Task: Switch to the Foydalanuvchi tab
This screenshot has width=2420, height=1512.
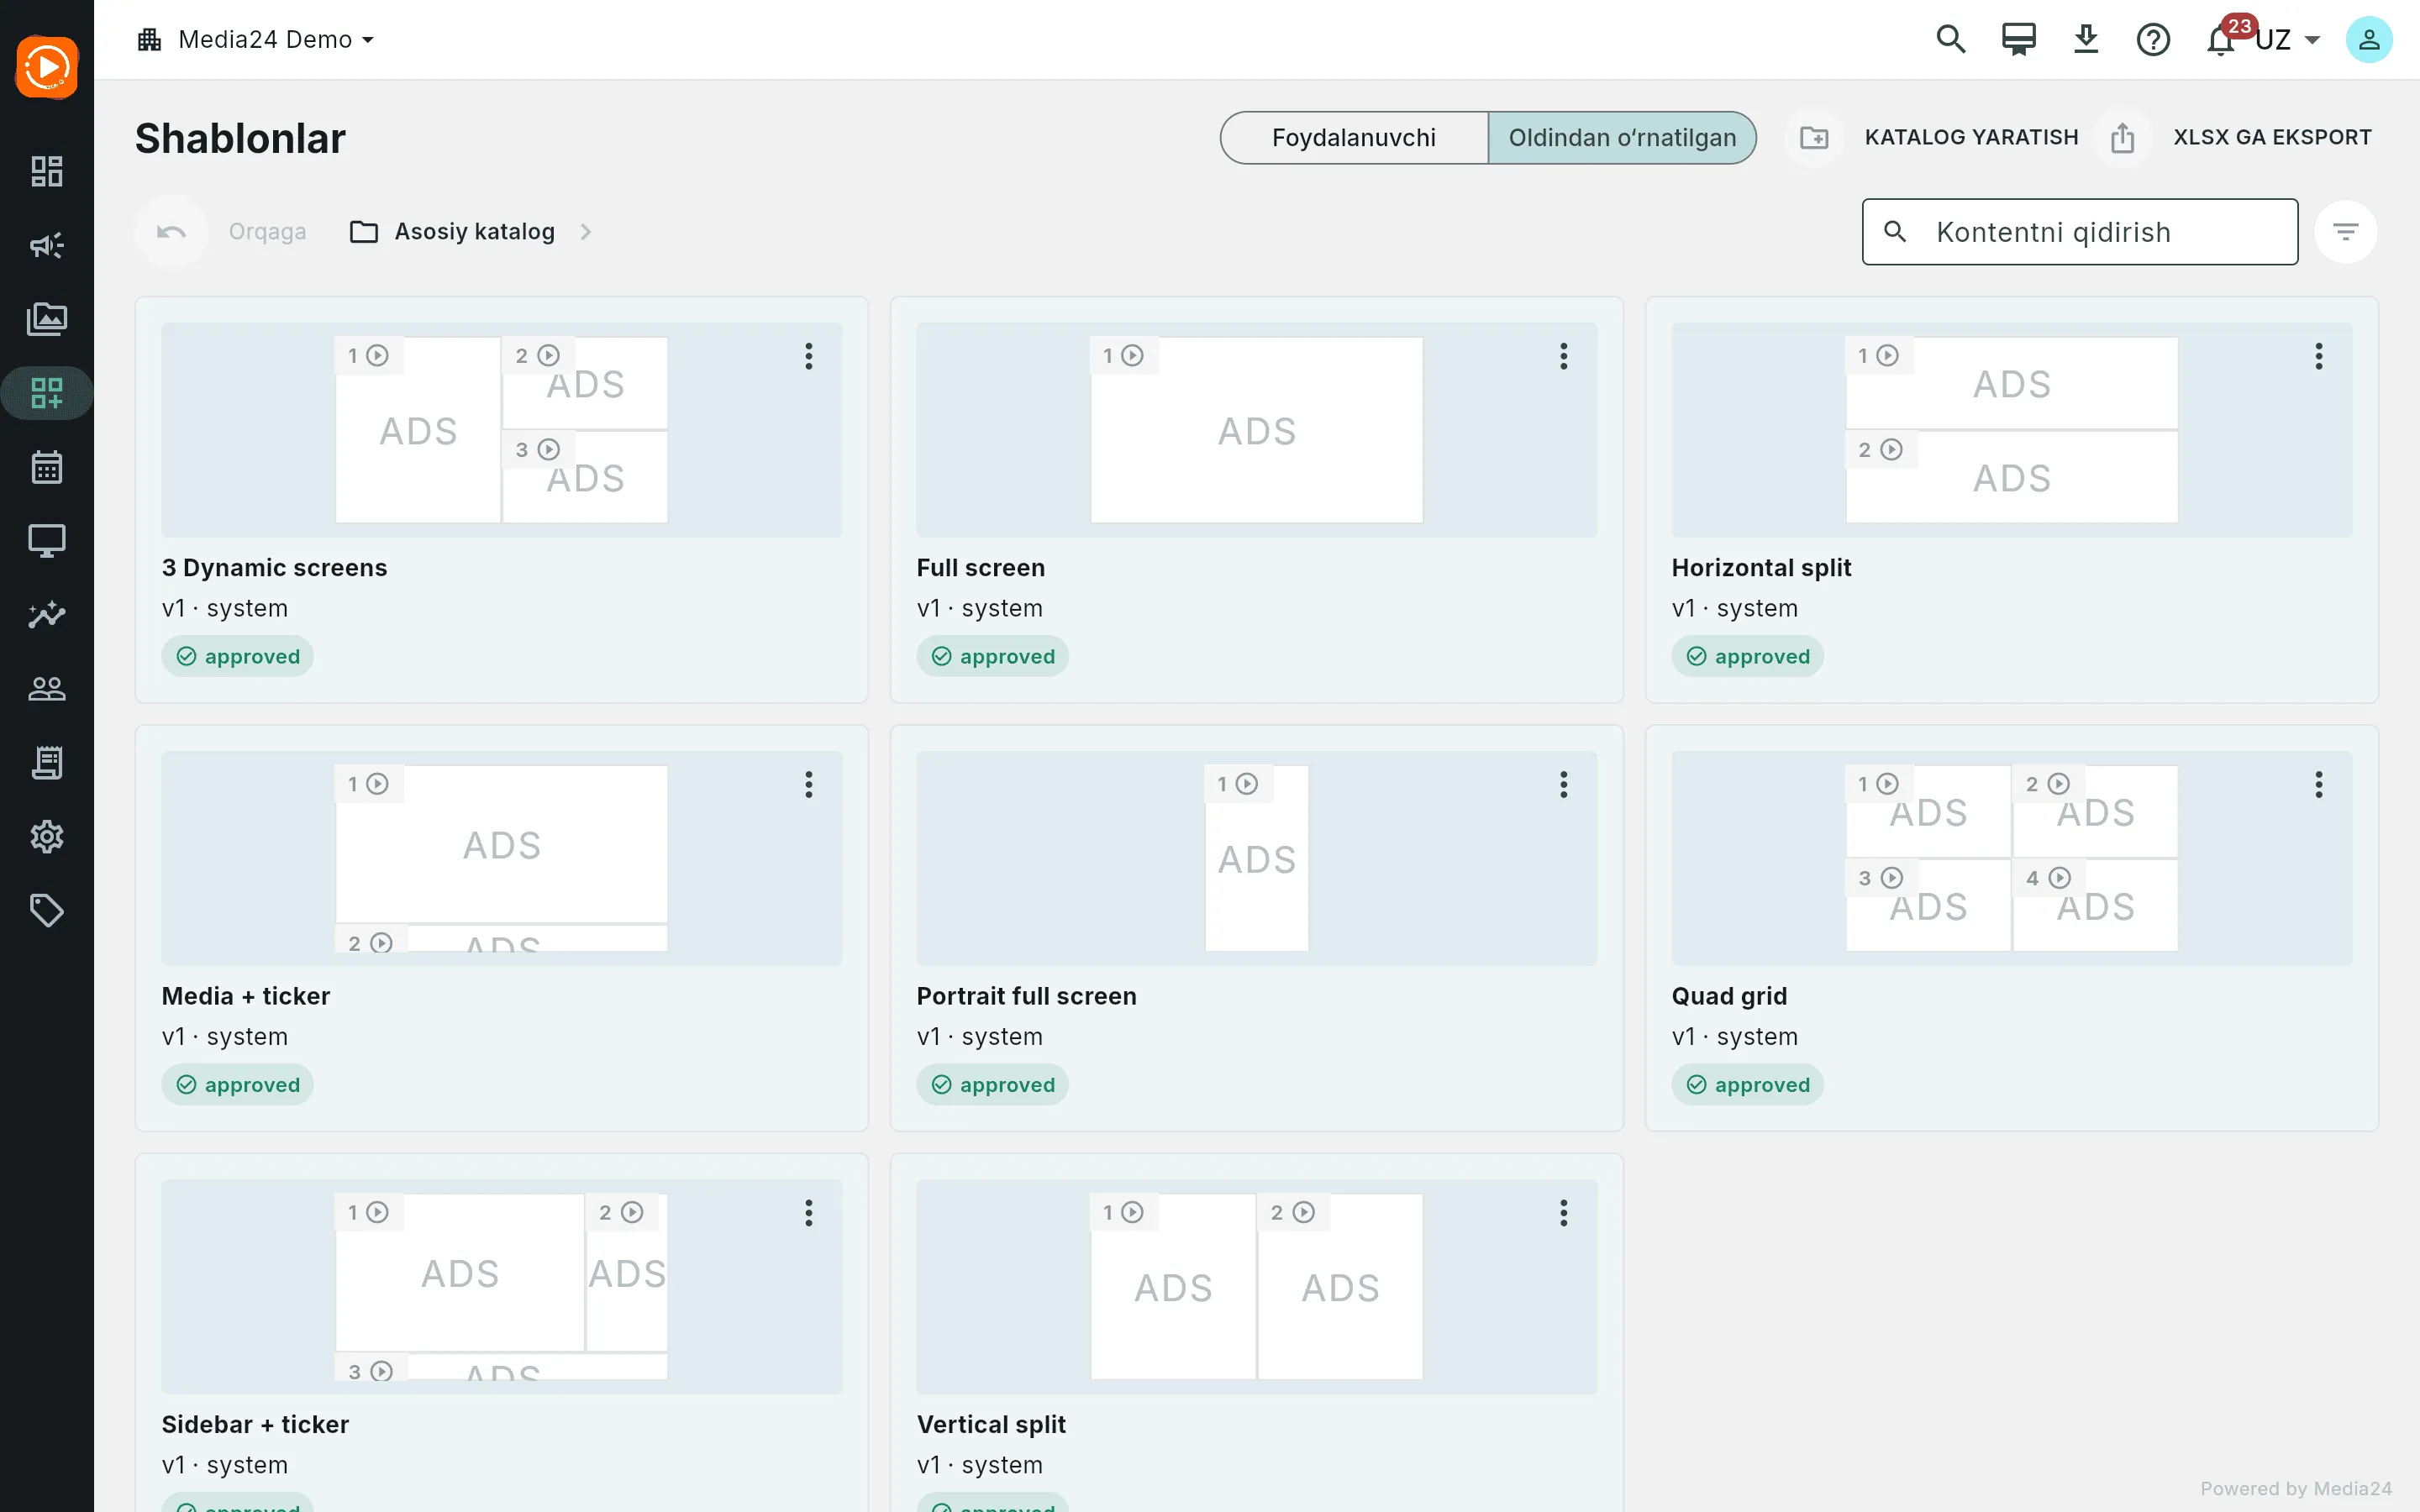Action: [x=1354, y=138]
